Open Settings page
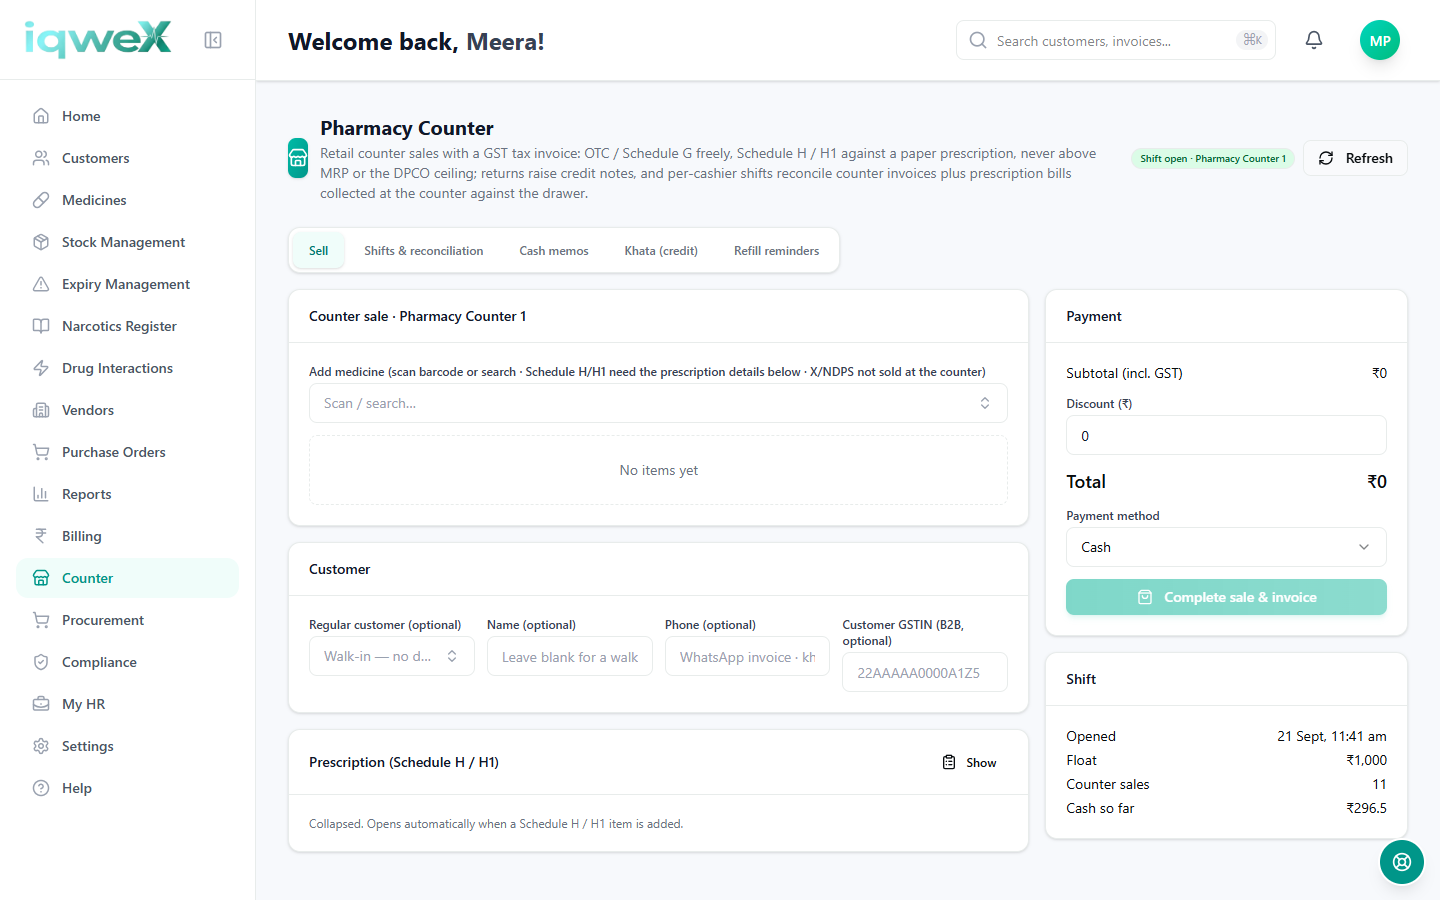1440x900 pixels. pos(128,746)
